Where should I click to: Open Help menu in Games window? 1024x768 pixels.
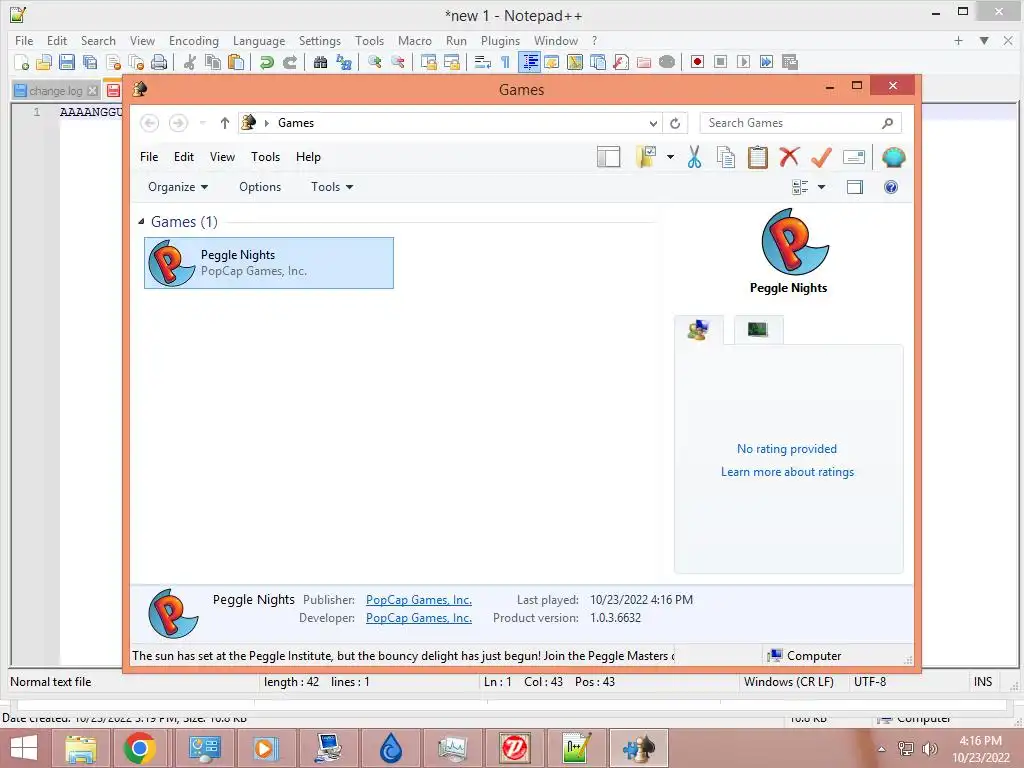308,157
